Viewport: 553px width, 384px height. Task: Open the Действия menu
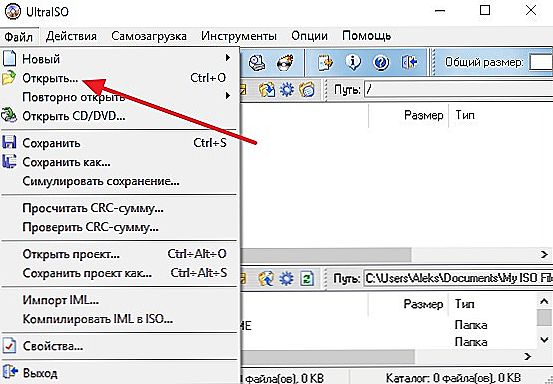pos(71,36)
